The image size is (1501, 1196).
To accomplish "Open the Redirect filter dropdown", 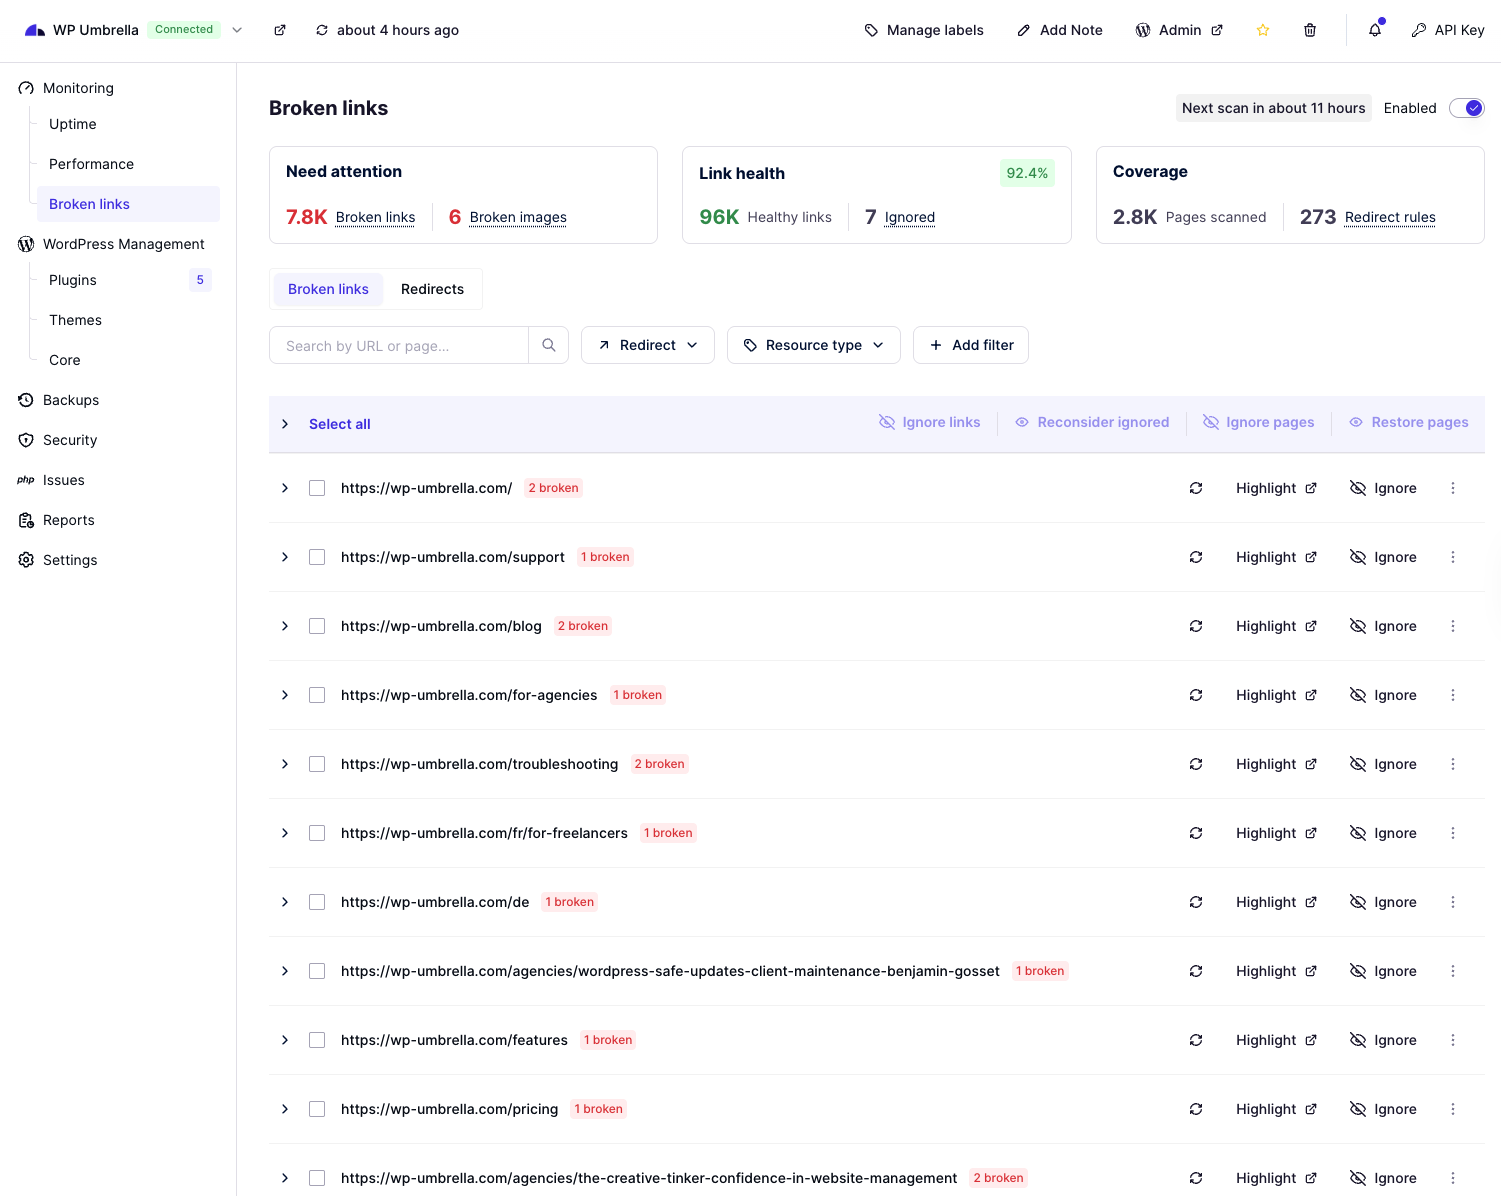I will (x=648, y=345).
